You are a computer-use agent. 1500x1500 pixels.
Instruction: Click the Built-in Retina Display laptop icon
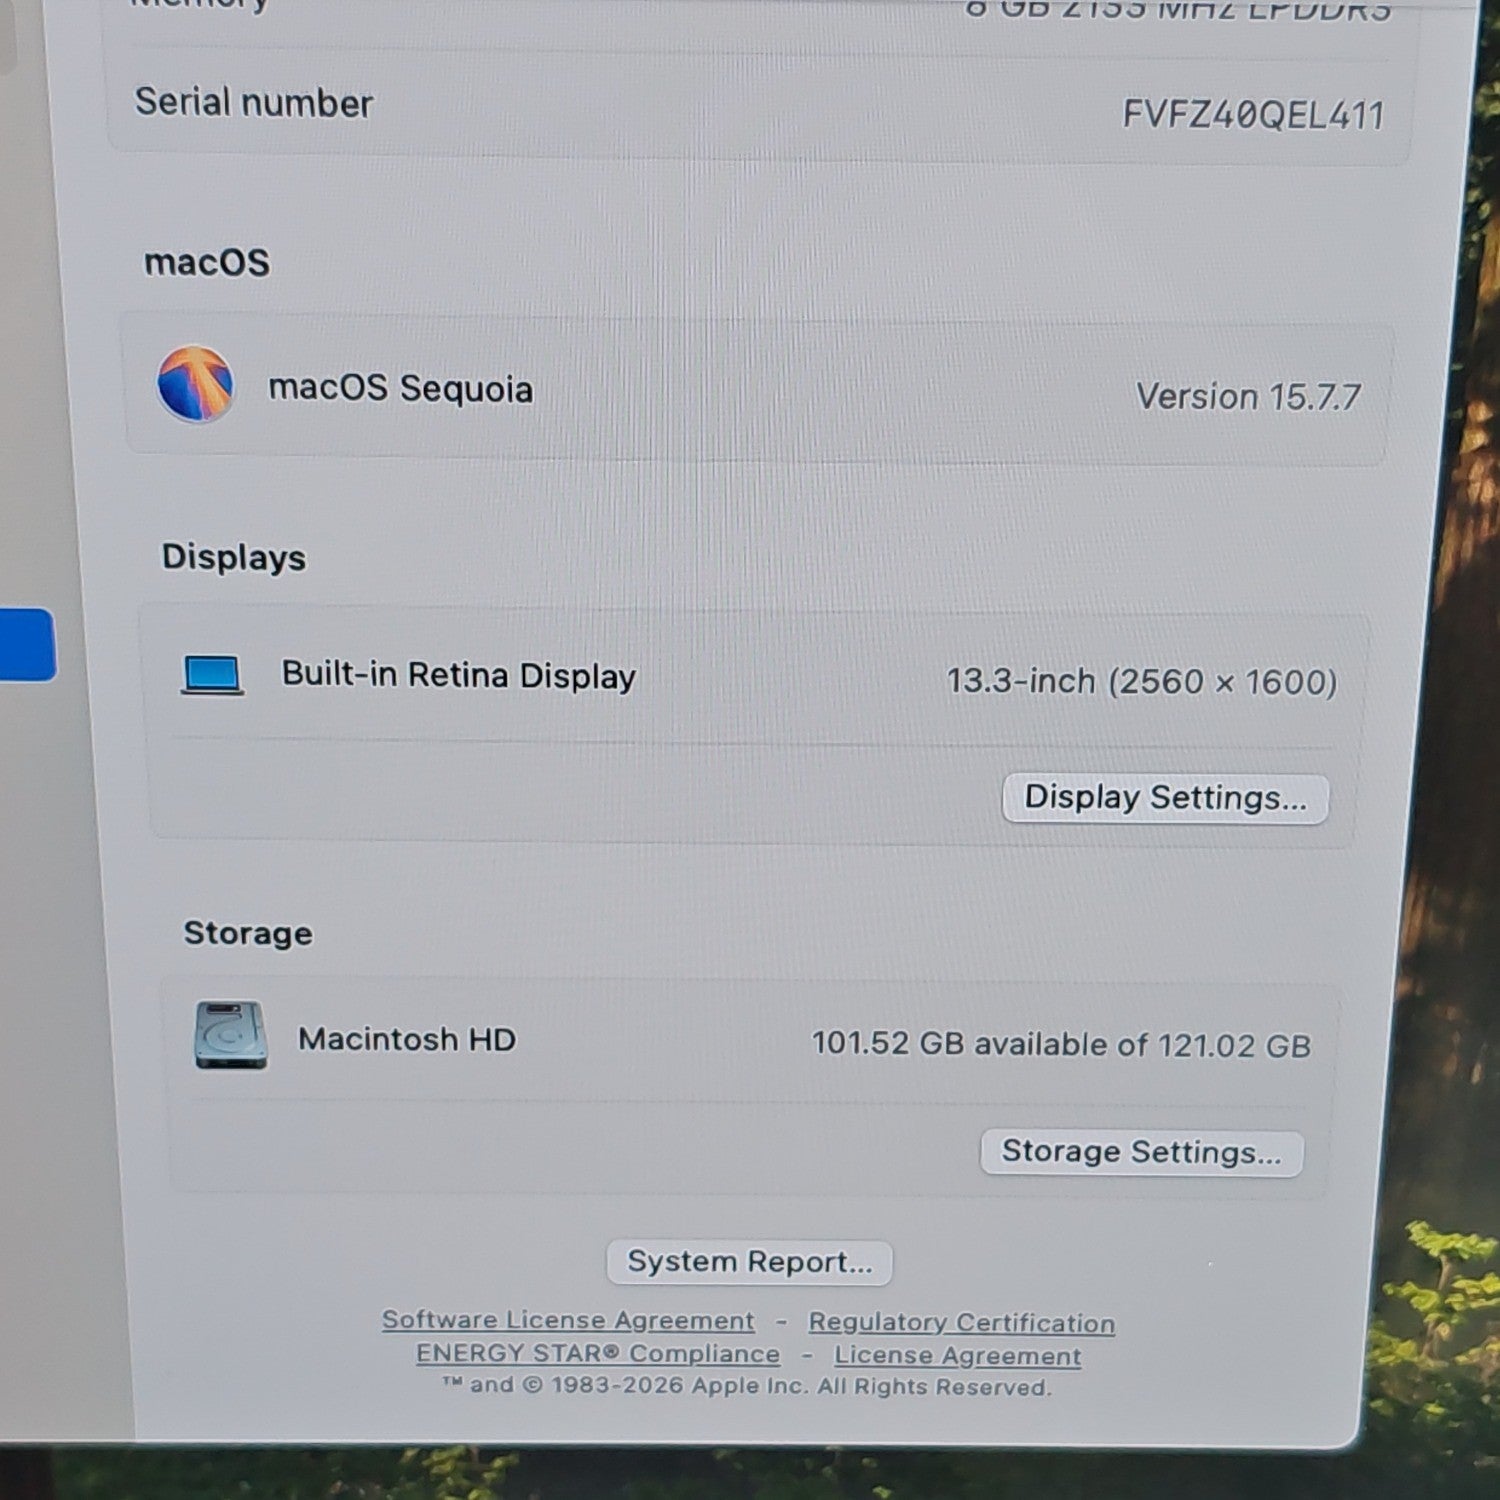(x=212, y=675)
